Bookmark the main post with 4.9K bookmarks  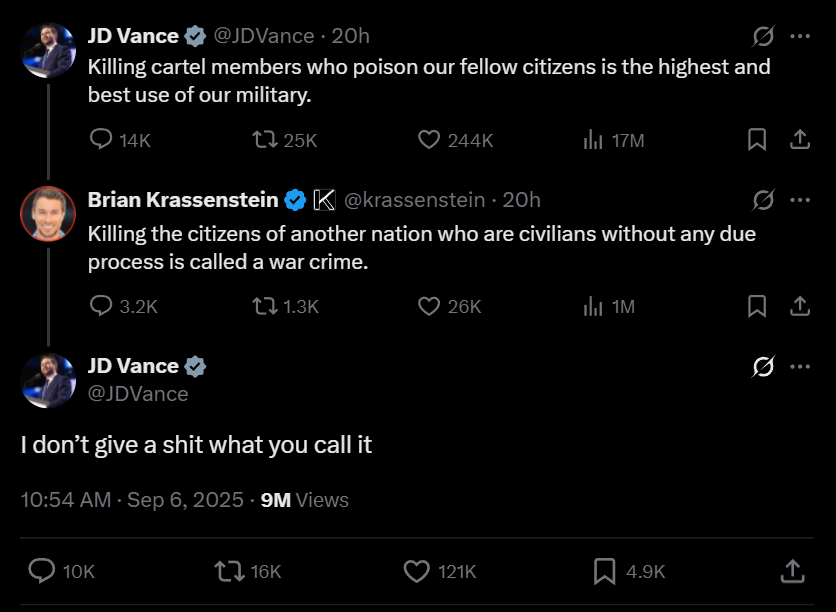click(x=604, y=571)
